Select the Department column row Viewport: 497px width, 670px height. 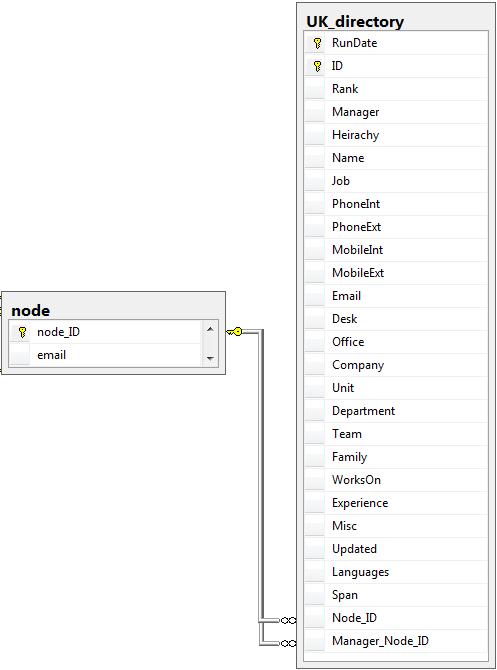click(x=396, y=411)
